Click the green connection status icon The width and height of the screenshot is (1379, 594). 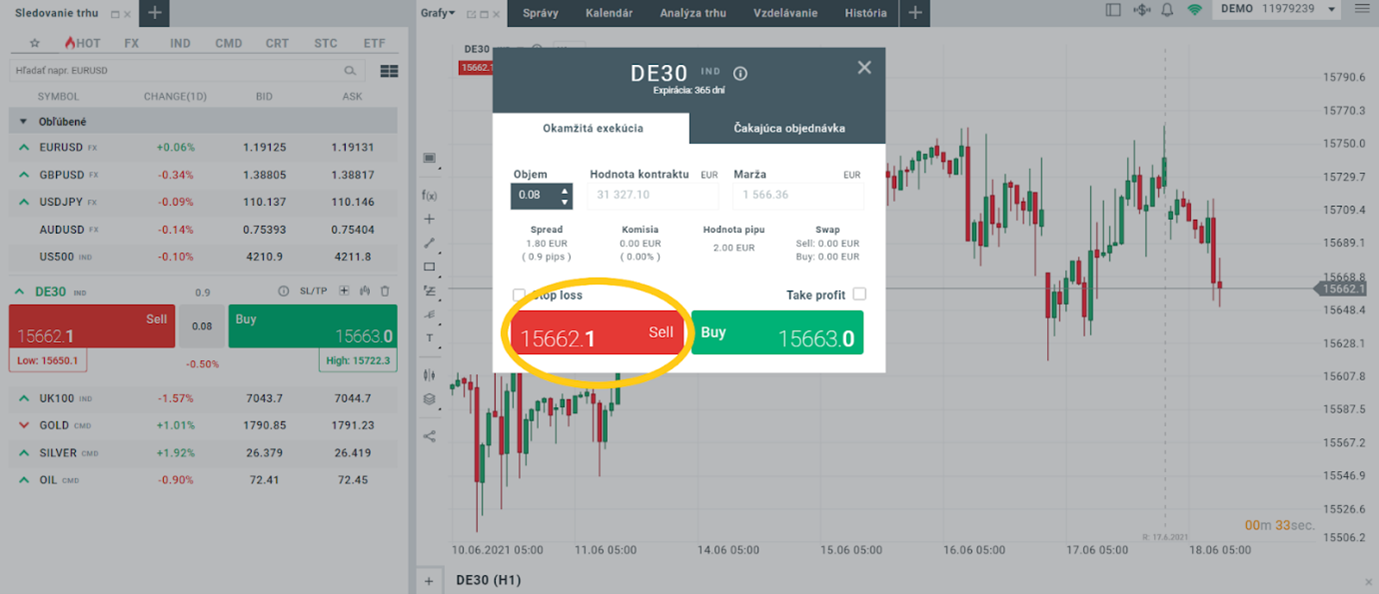1194,10
